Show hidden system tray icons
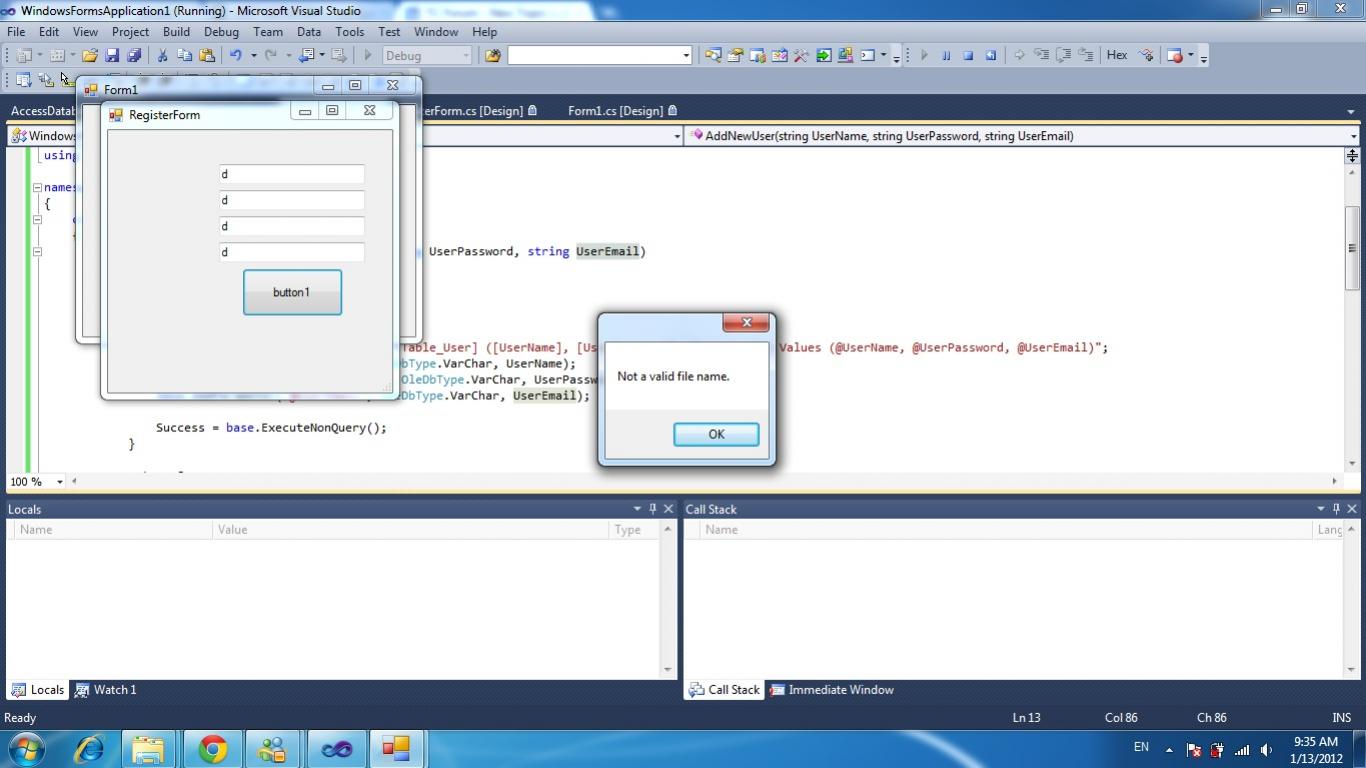1366x768 pixels. click(1168, 748)
